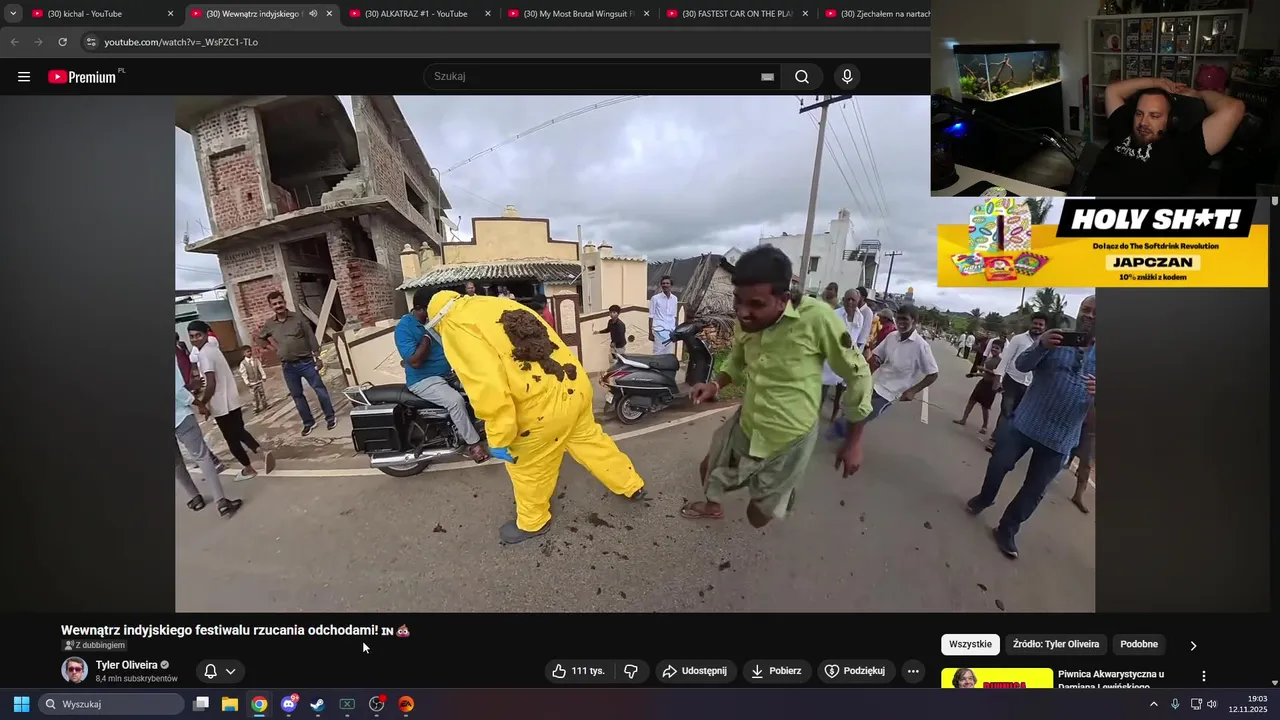Open Piwnica Akwarystyczna video title
The height and width of the screenshot is (720, 1280).
pos(1110,679)
